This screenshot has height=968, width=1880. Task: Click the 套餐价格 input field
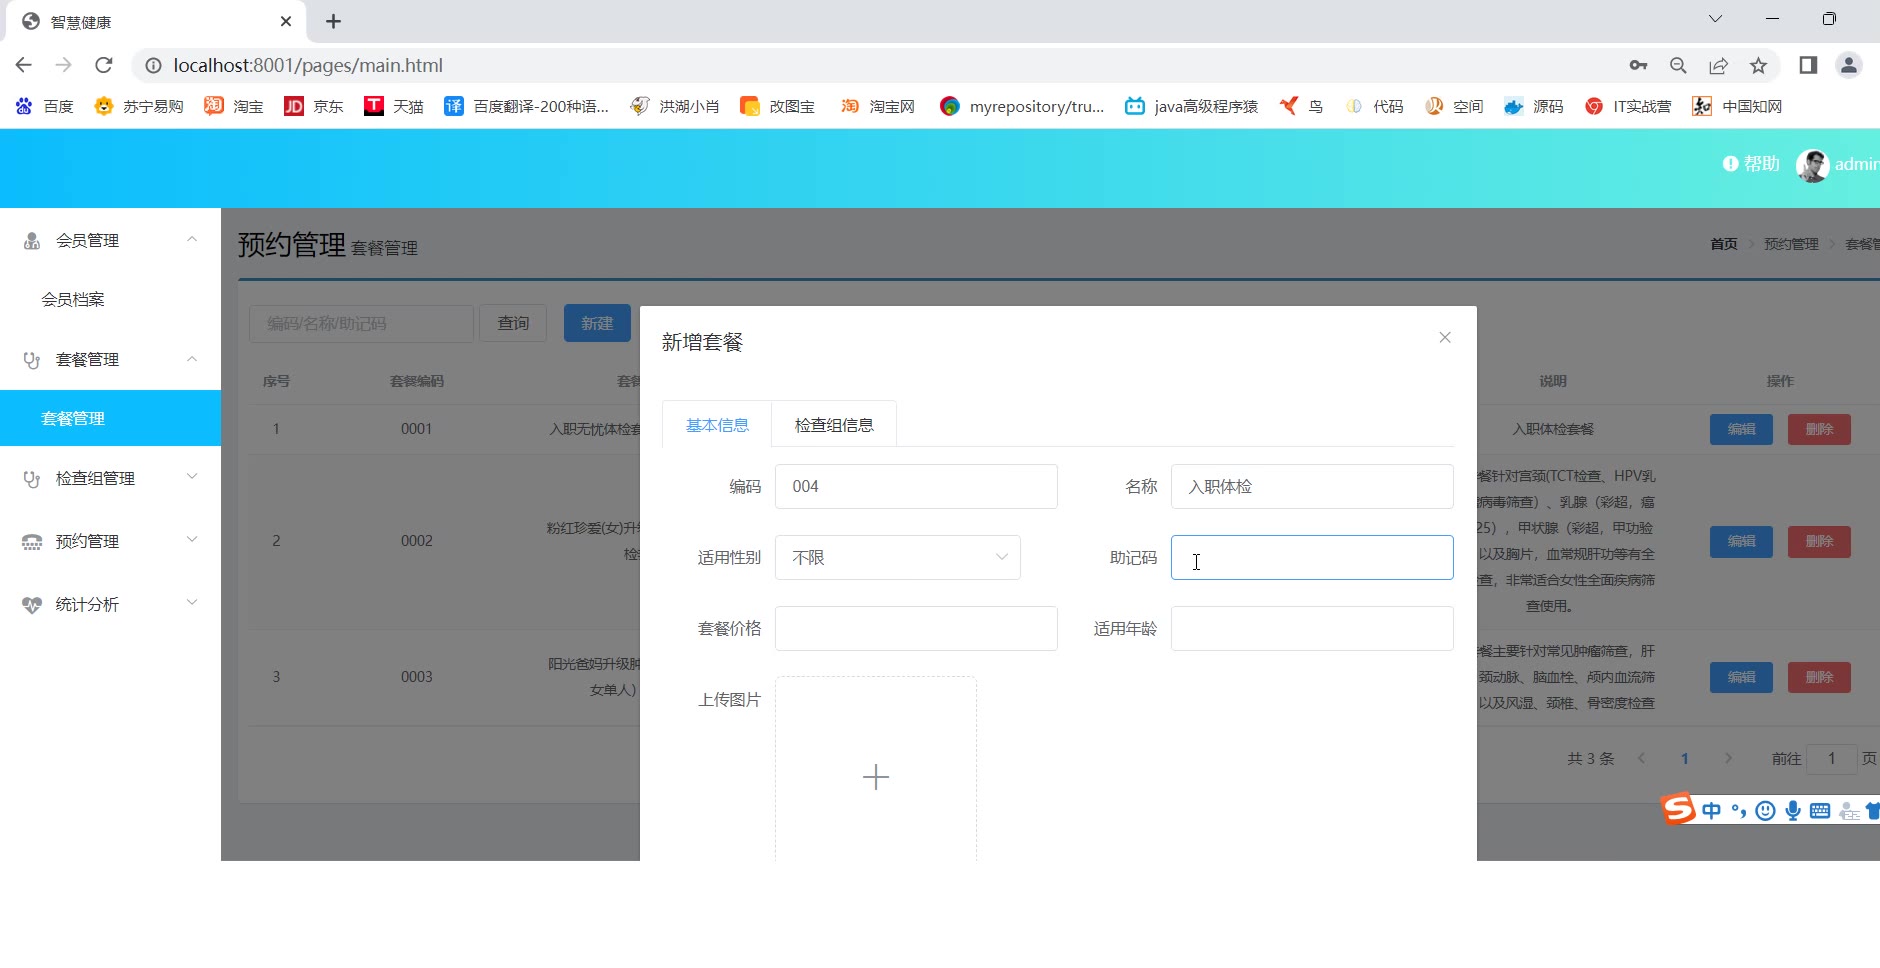(x=915, y=629)
